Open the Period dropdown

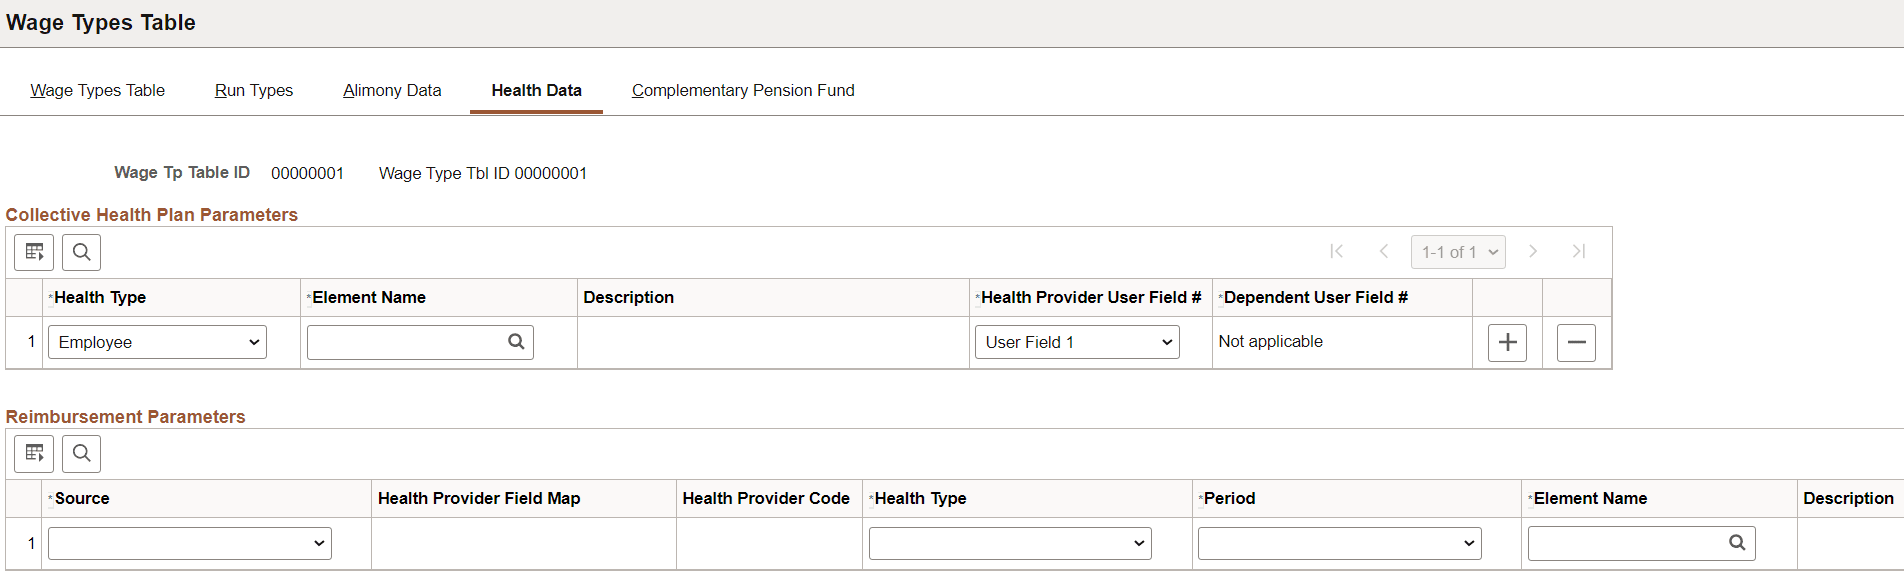(1338, 543)
